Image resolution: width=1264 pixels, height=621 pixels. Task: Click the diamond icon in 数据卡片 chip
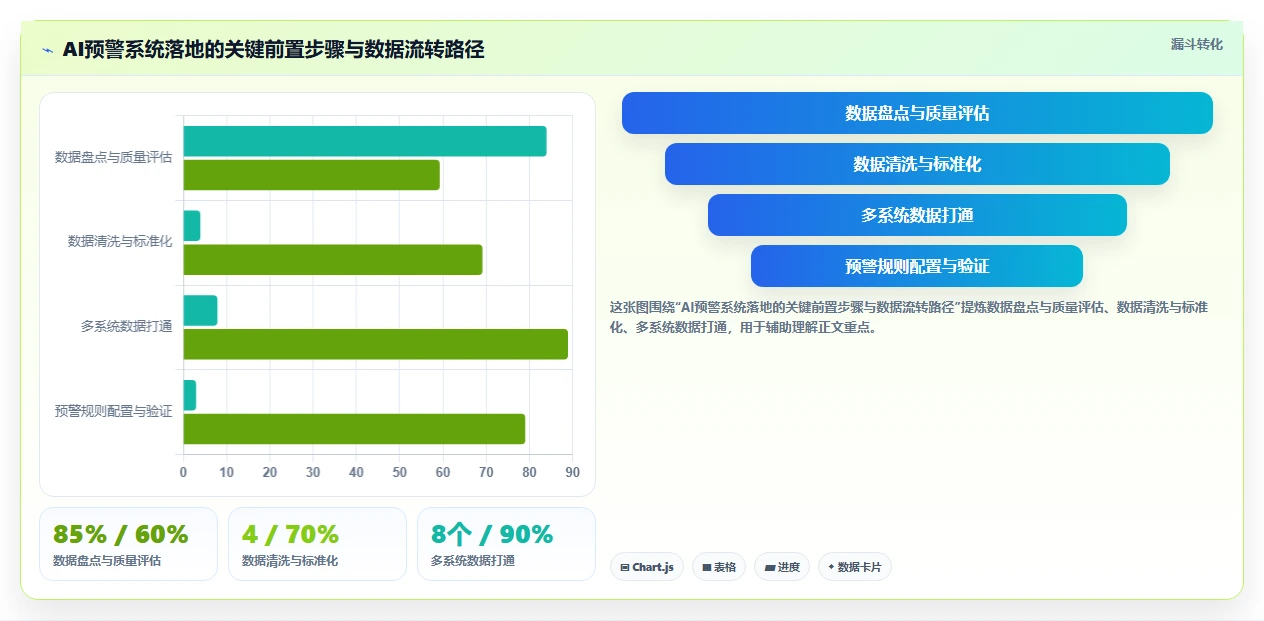click(x=831, y=567)
